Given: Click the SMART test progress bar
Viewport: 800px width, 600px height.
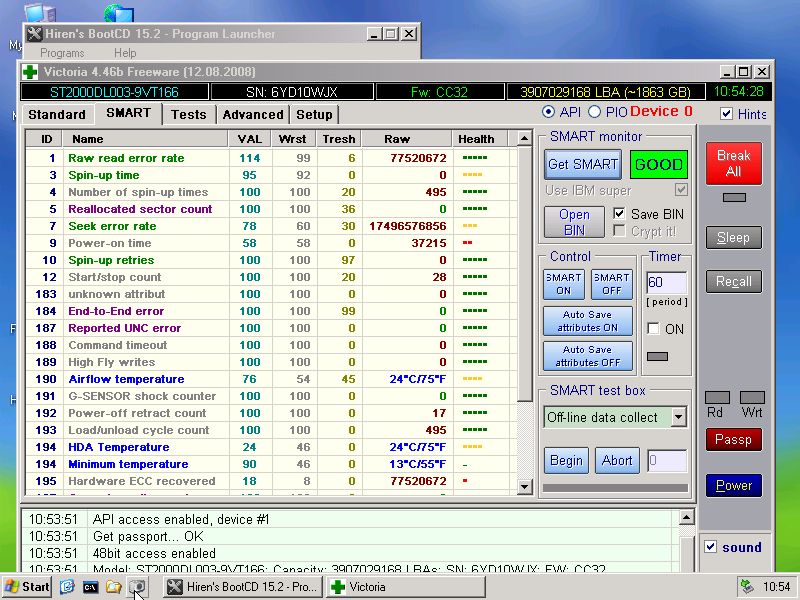Looking at the screenshot, I should pos(615,488).
